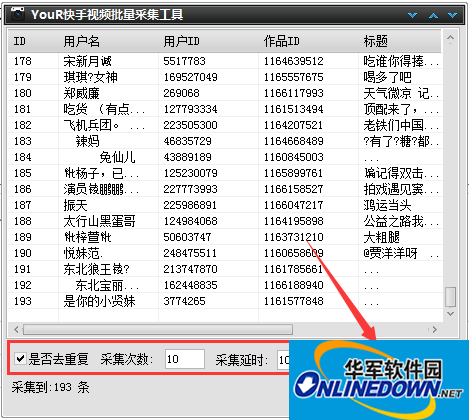The width and height of the screenshot is (469, 420).
Task: Click 采集到:193 条 status text
Action: coord(50,387)
